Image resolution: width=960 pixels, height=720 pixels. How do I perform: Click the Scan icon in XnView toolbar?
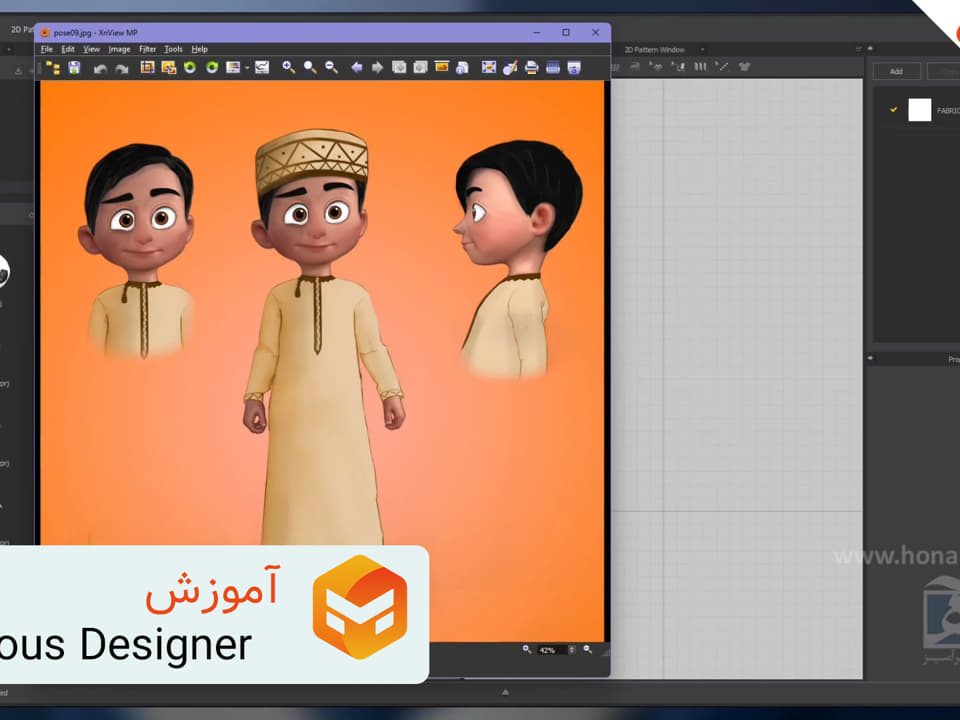tap(553, 67)
